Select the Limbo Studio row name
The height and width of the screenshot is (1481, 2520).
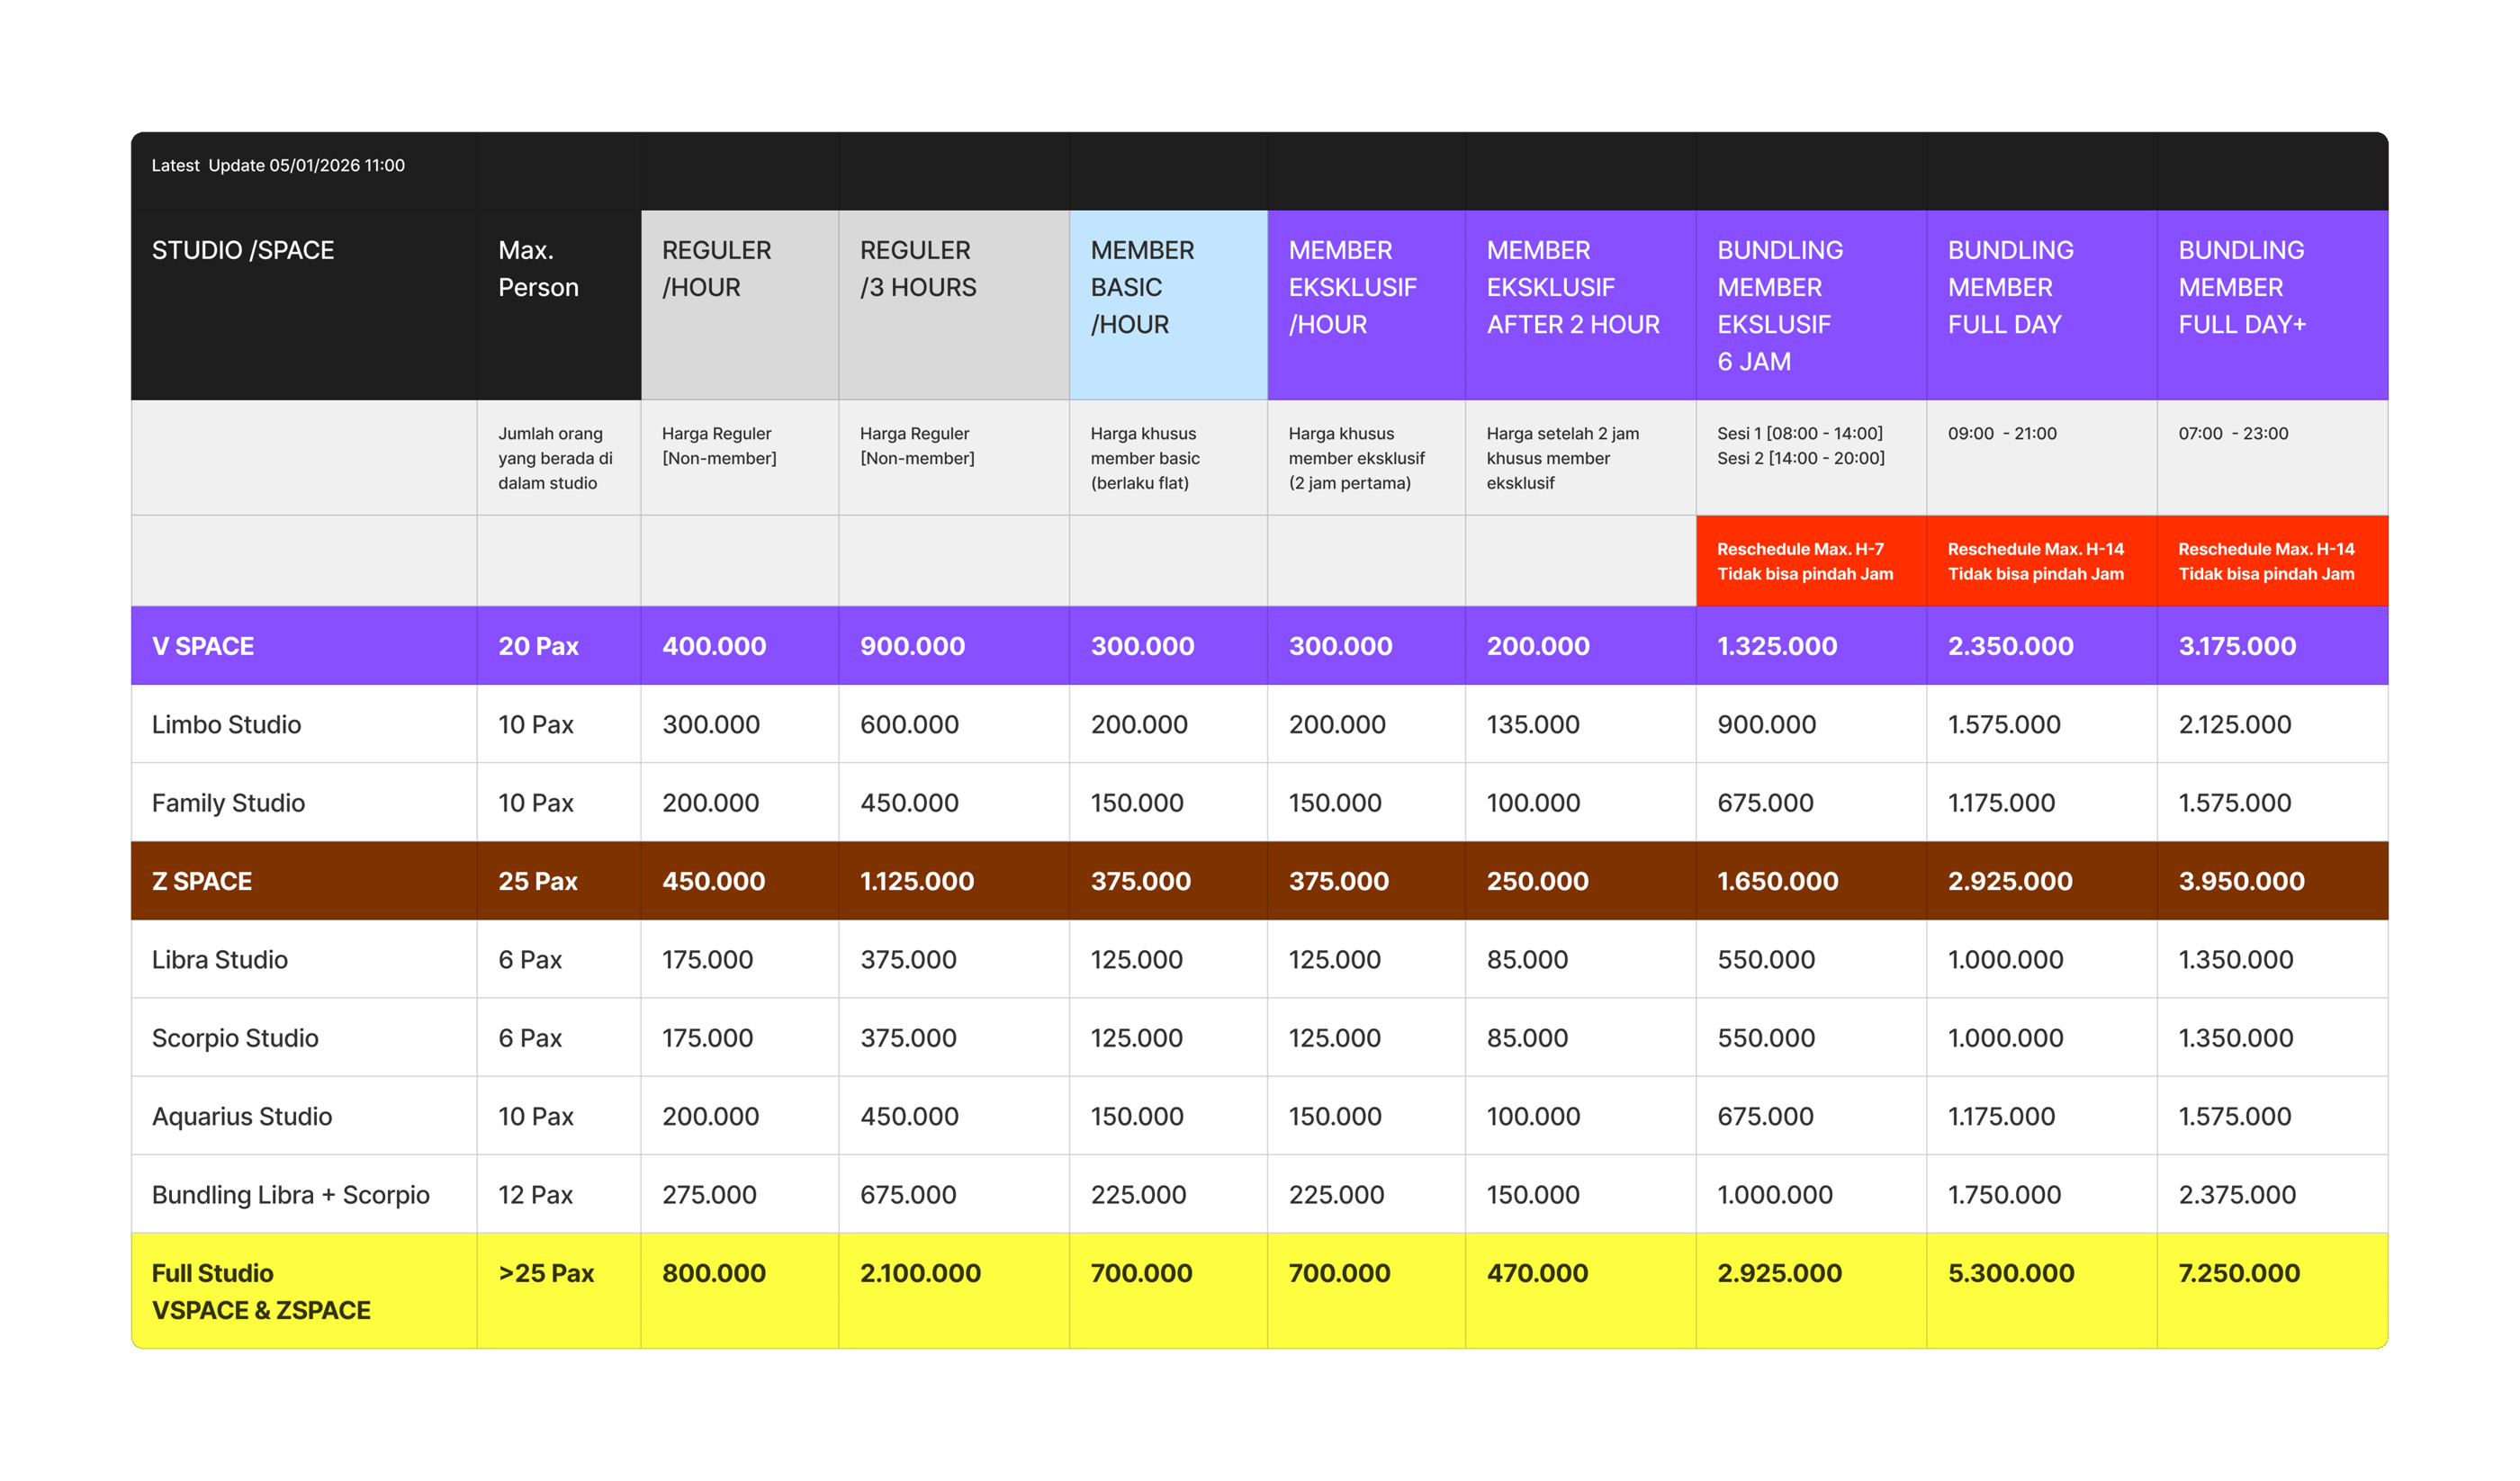226,724
